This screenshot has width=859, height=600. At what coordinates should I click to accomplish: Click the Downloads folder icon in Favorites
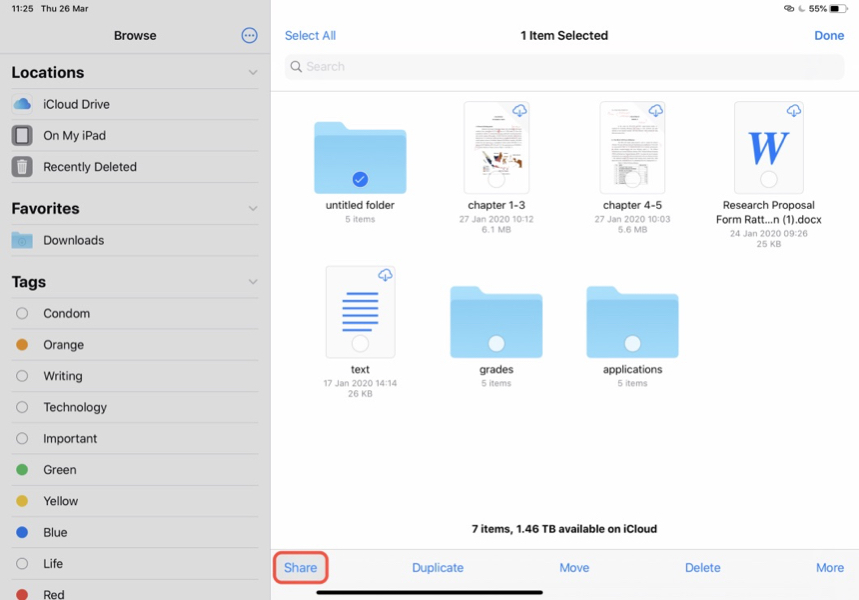tap(22, 240)
